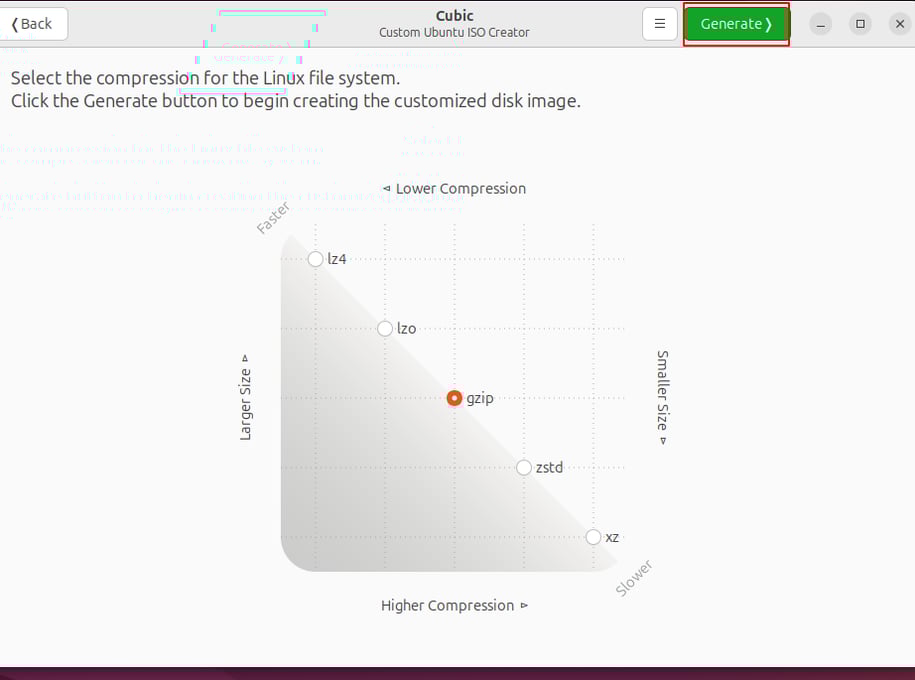The image size is (915, 680).
Task: Click the lz4 label text
Action: [337, 259]
